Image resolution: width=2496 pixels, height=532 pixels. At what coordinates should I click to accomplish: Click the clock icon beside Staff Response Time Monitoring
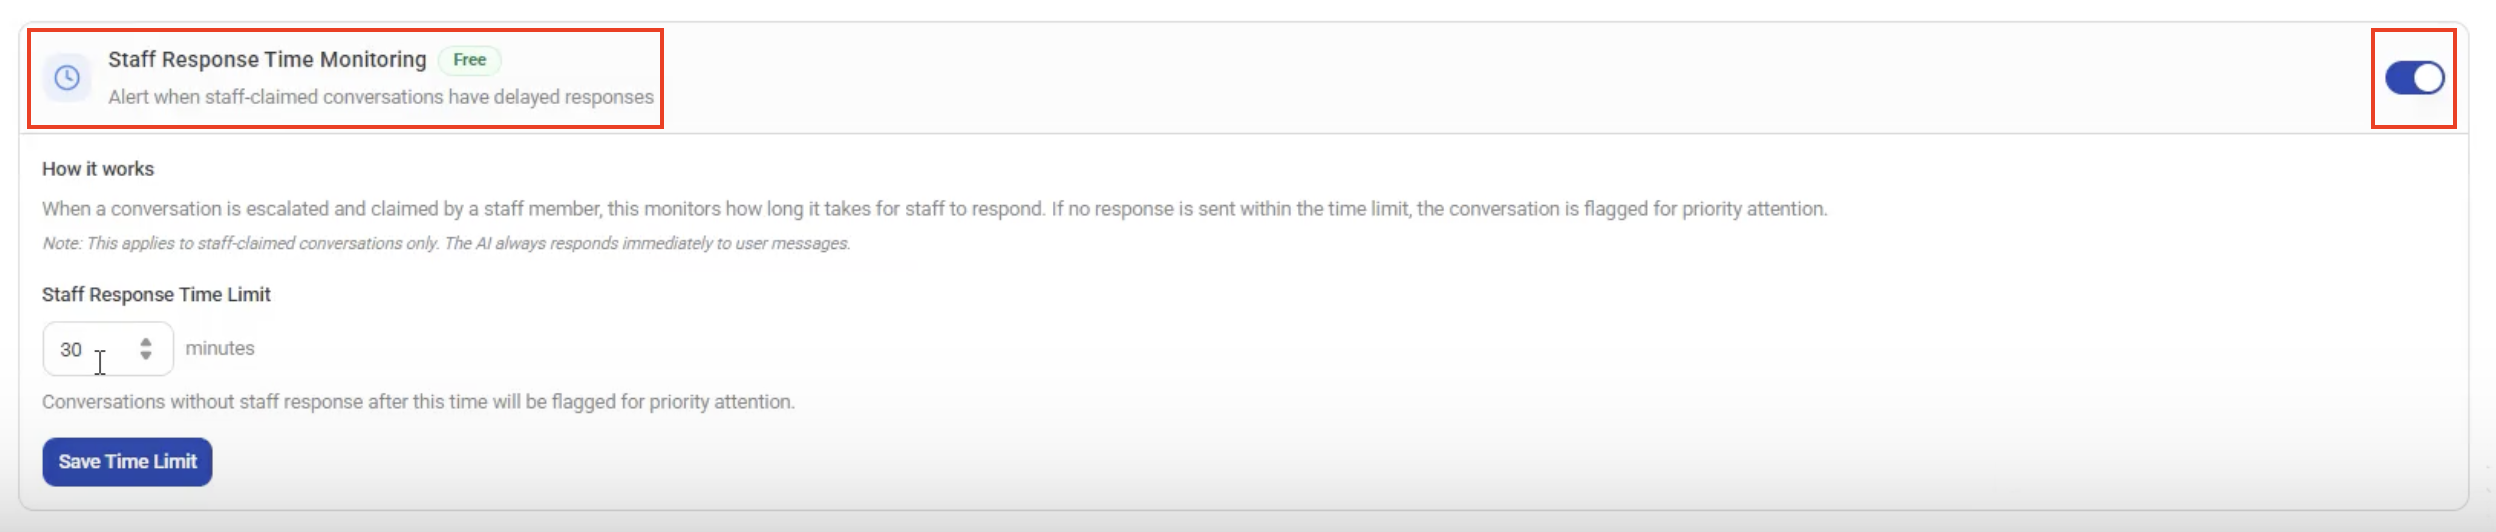coord(67,78)
